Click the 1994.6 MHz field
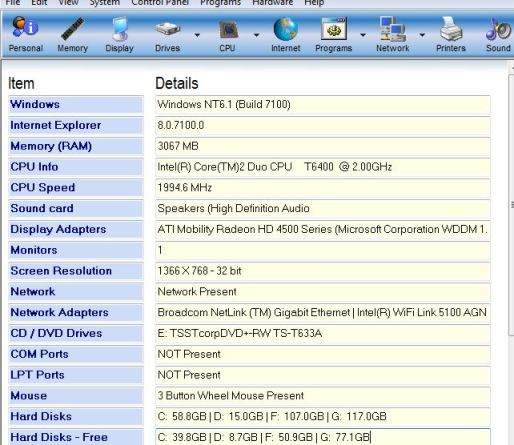Image resolution: width=514 pixels, height=445 pixels. tap(323, 188)
